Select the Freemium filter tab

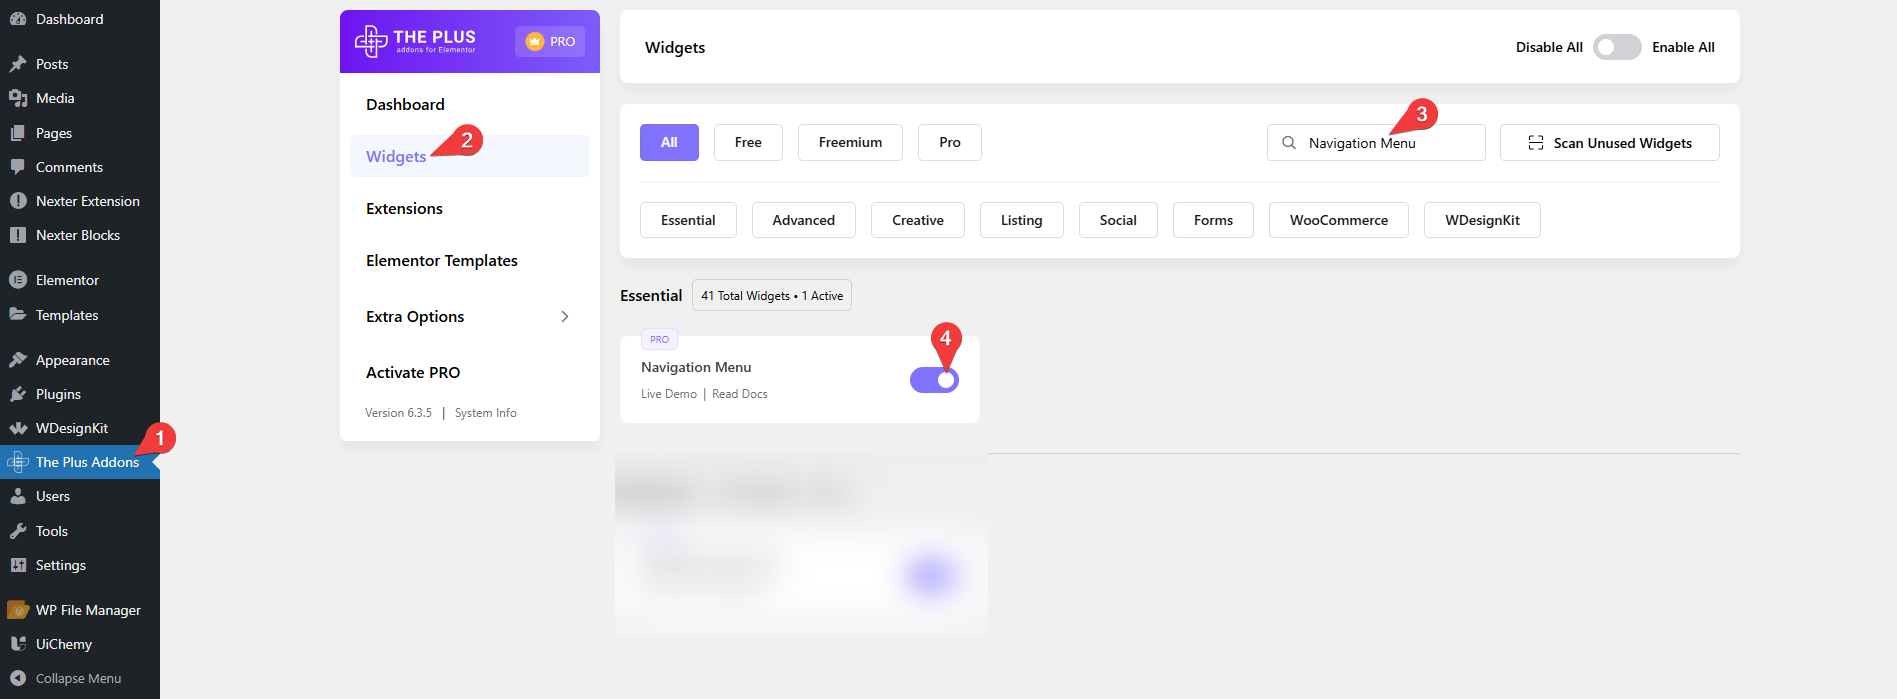(x=850, y=142)
